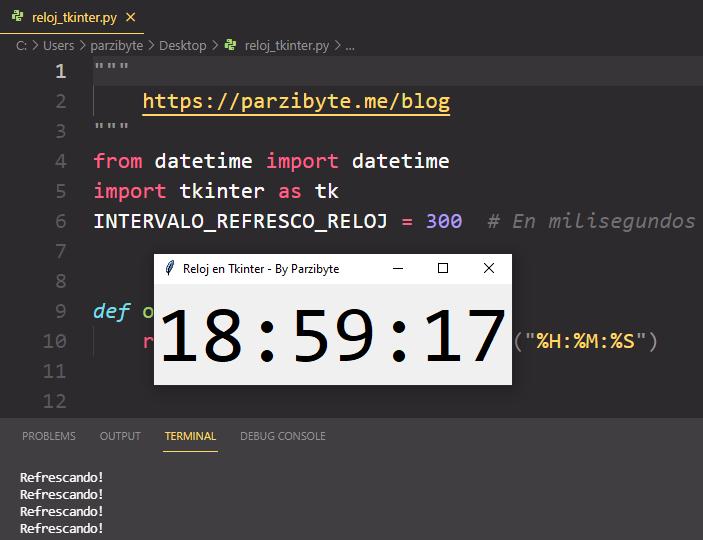Viewport: 703px width, 540px height.
Task: Click the Tkinter feather window icon
Action: click(170, 268)
